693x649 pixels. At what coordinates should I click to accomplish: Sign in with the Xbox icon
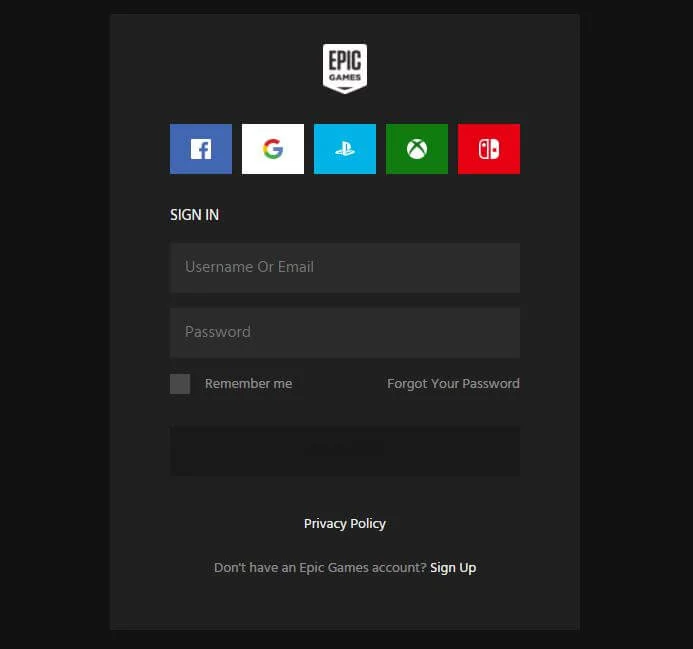click(417, 149)
